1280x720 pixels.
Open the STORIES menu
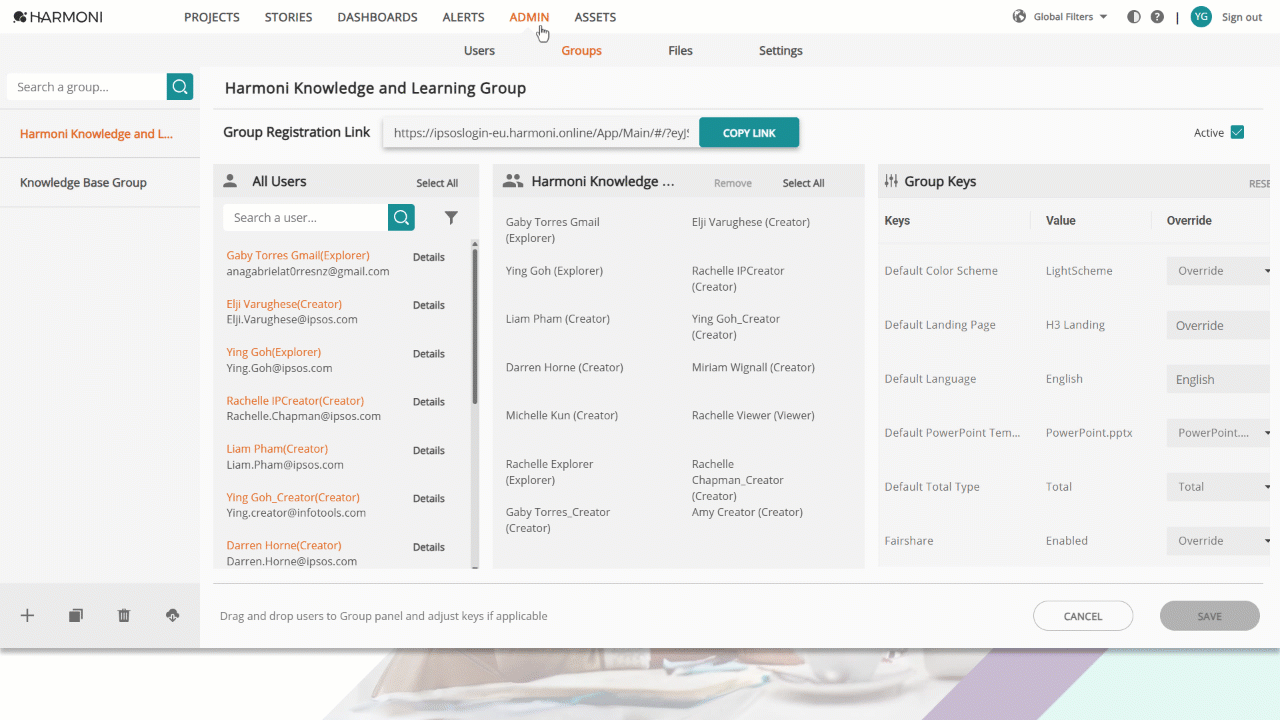point(288,17)
